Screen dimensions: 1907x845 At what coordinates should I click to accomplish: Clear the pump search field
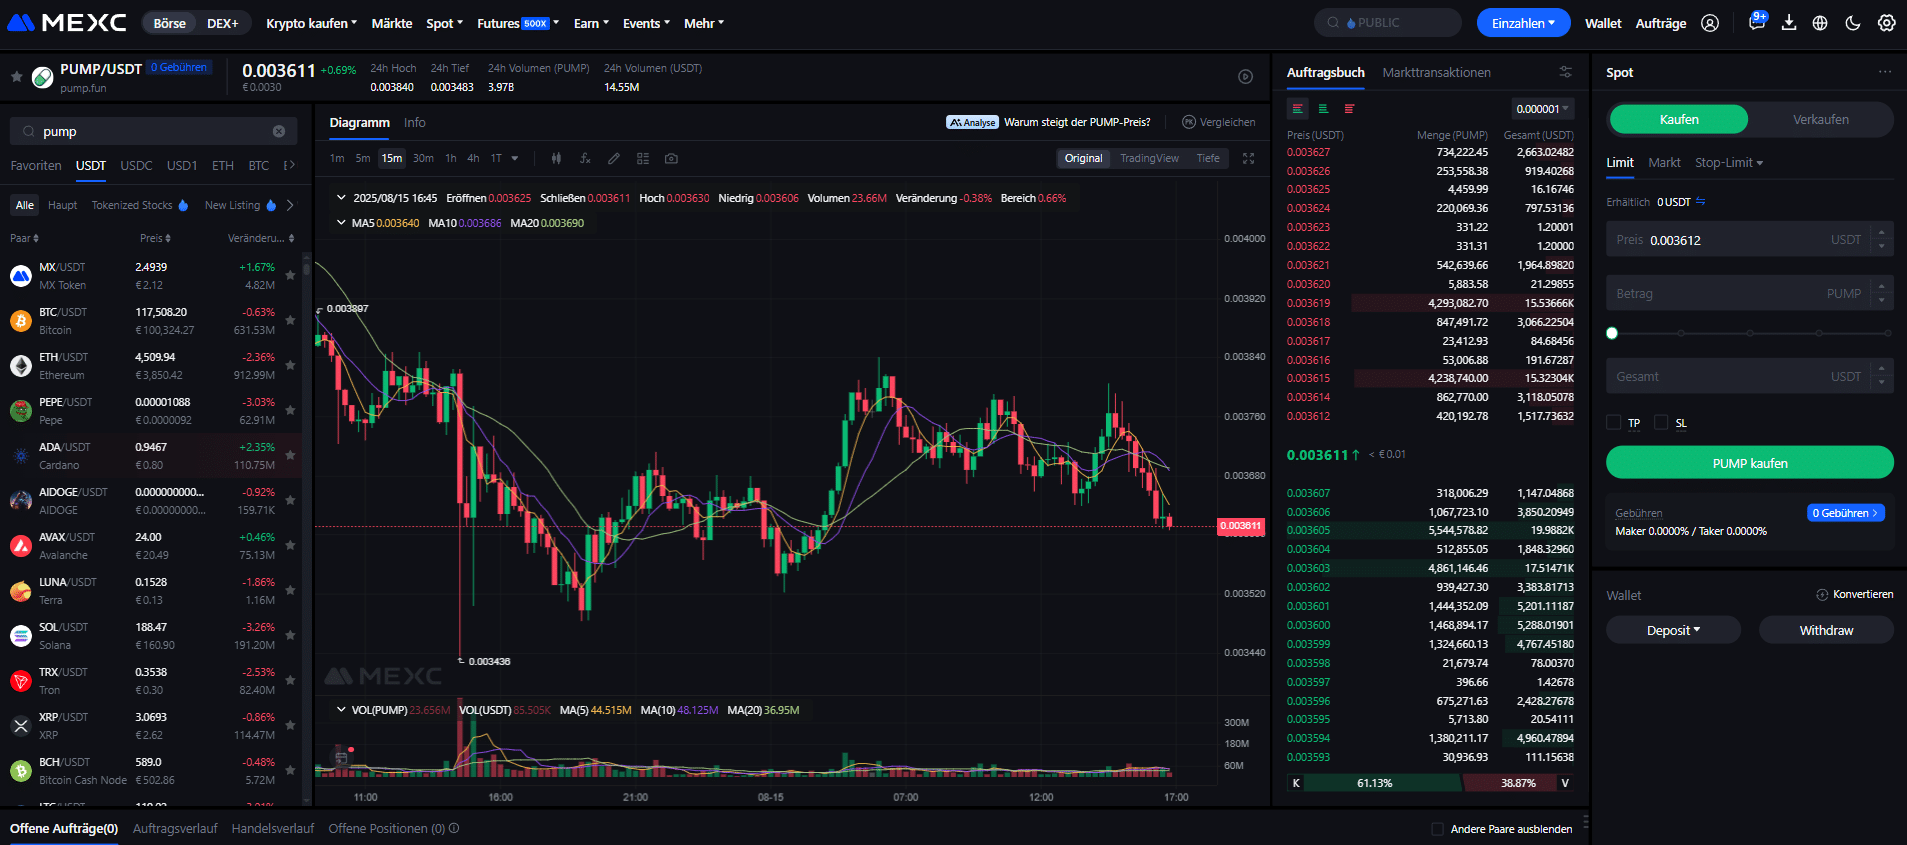click(x=279, y=131)
